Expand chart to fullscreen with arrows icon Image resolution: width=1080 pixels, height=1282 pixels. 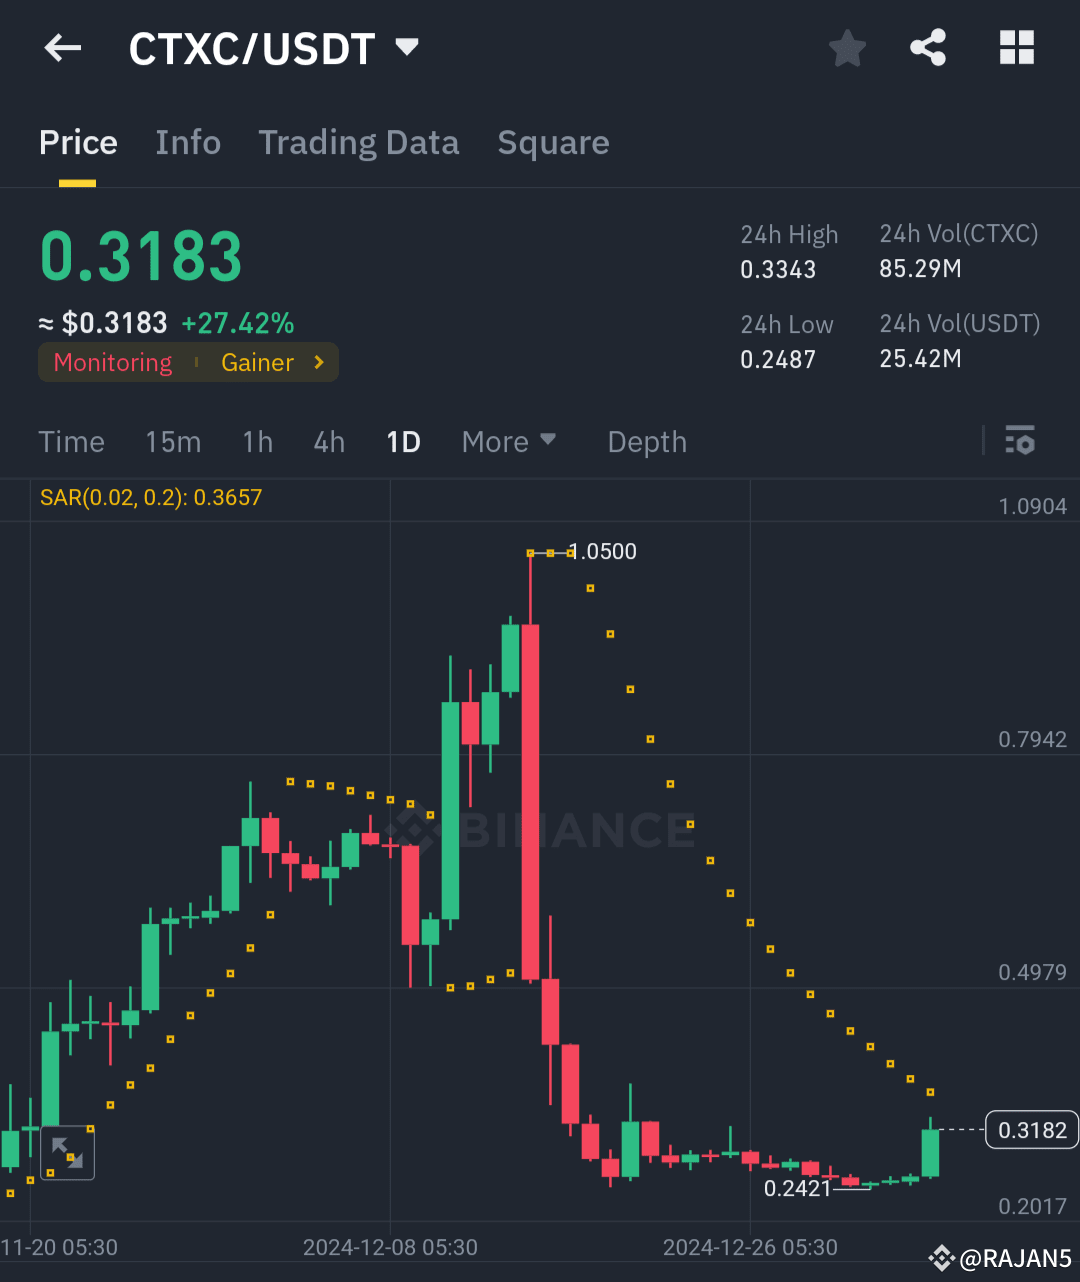tap(67, 1152)
